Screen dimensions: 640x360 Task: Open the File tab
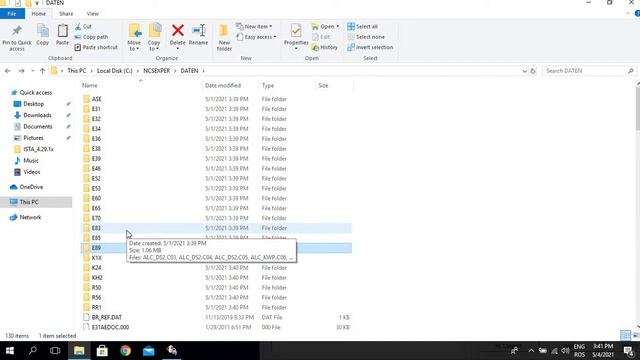[12, 14]
